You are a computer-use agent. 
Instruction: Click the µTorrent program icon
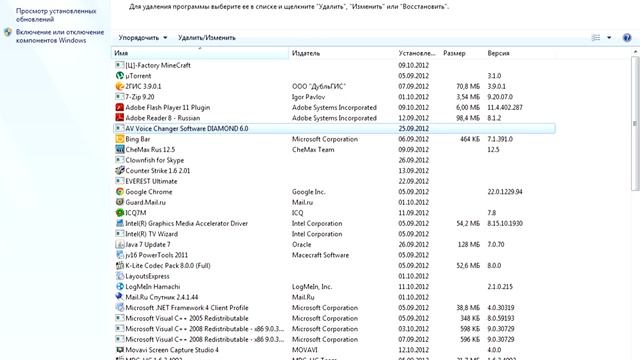(x=120, y=76)
